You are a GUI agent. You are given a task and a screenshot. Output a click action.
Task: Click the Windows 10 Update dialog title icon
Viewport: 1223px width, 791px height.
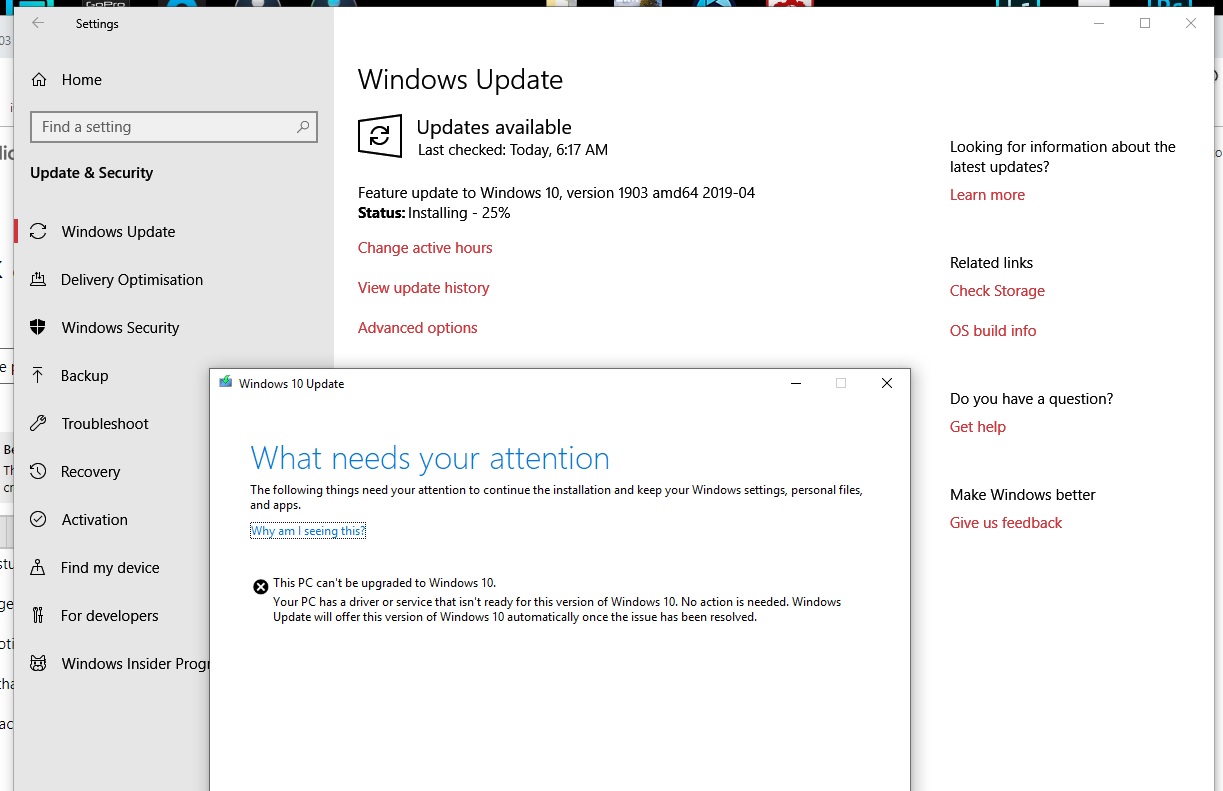pos(226,383)
